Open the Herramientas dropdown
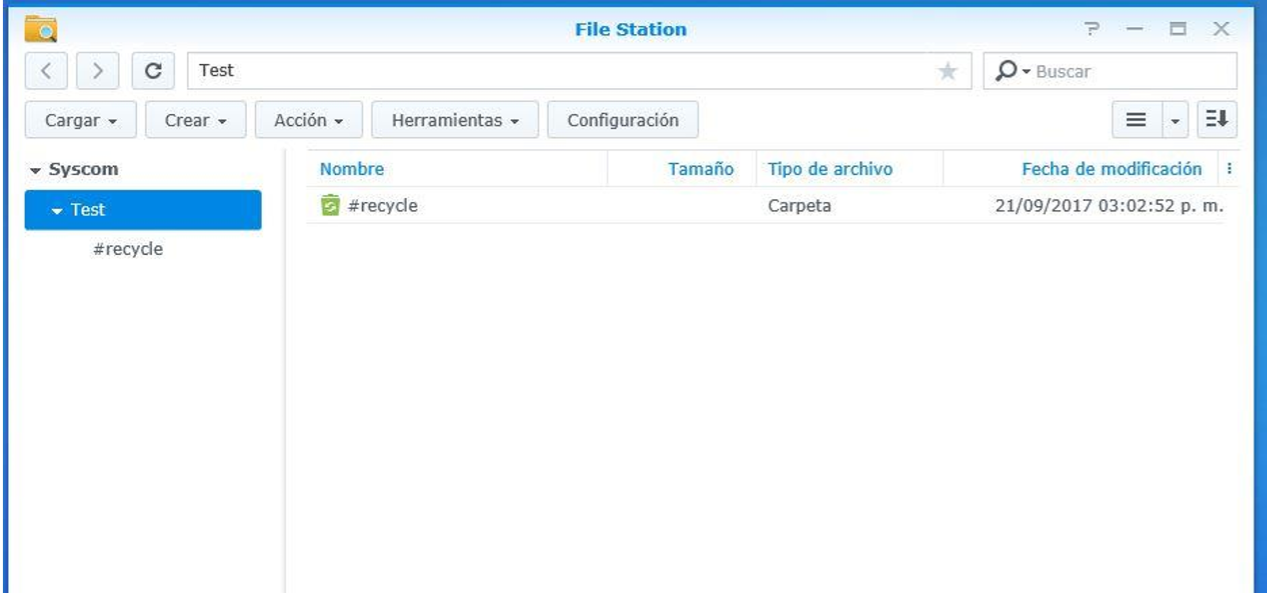Image resolution: width=1267 pixels, height=605 pixels. pos(455,120)
